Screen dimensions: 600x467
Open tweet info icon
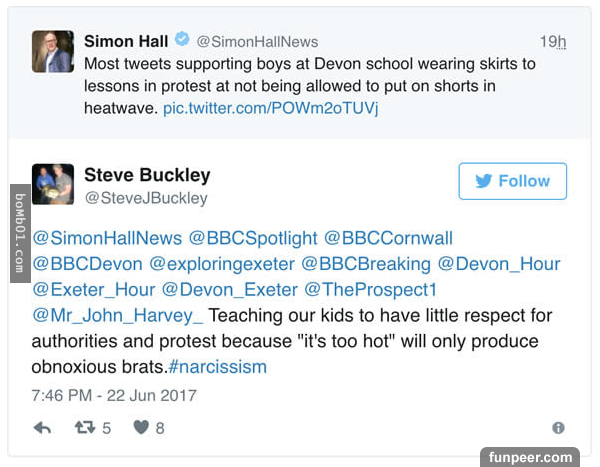(x=558, y=427)
